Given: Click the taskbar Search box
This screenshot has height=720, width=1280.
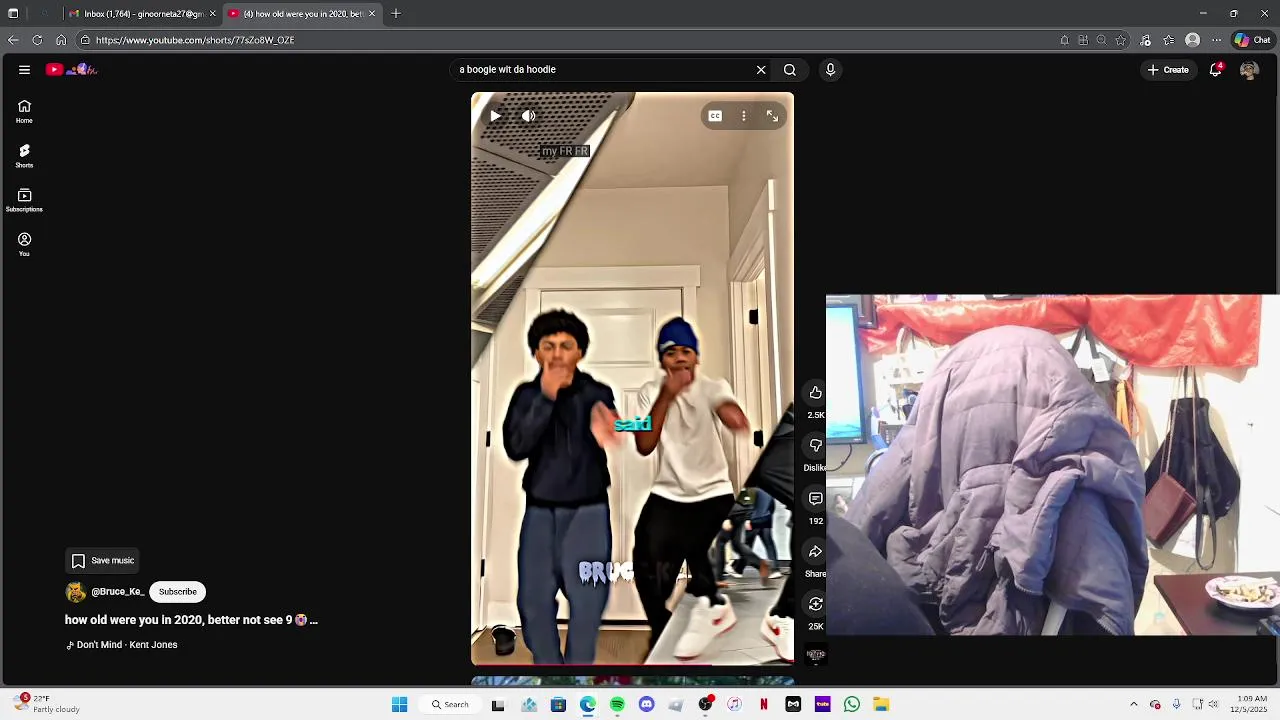Looking at the screenshot, I should [450, 705].
